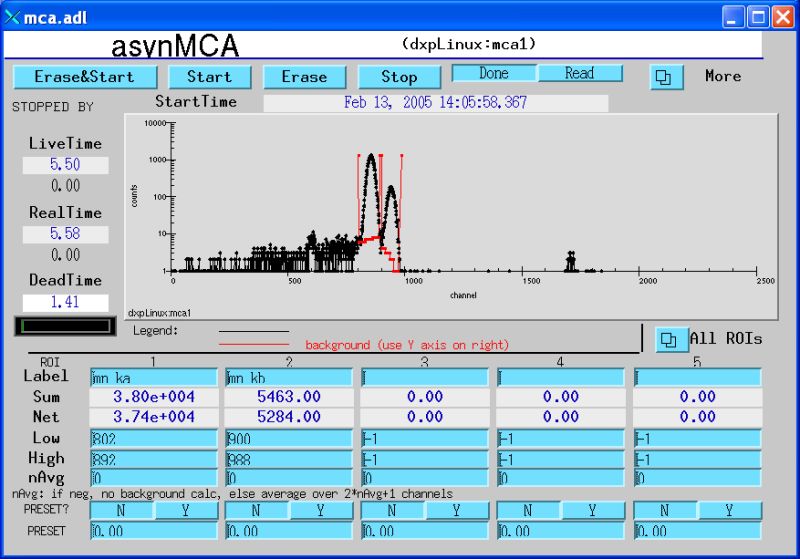
Task: Edit ROI 1 label field 'mn ka'
Action: coord(154,378)
